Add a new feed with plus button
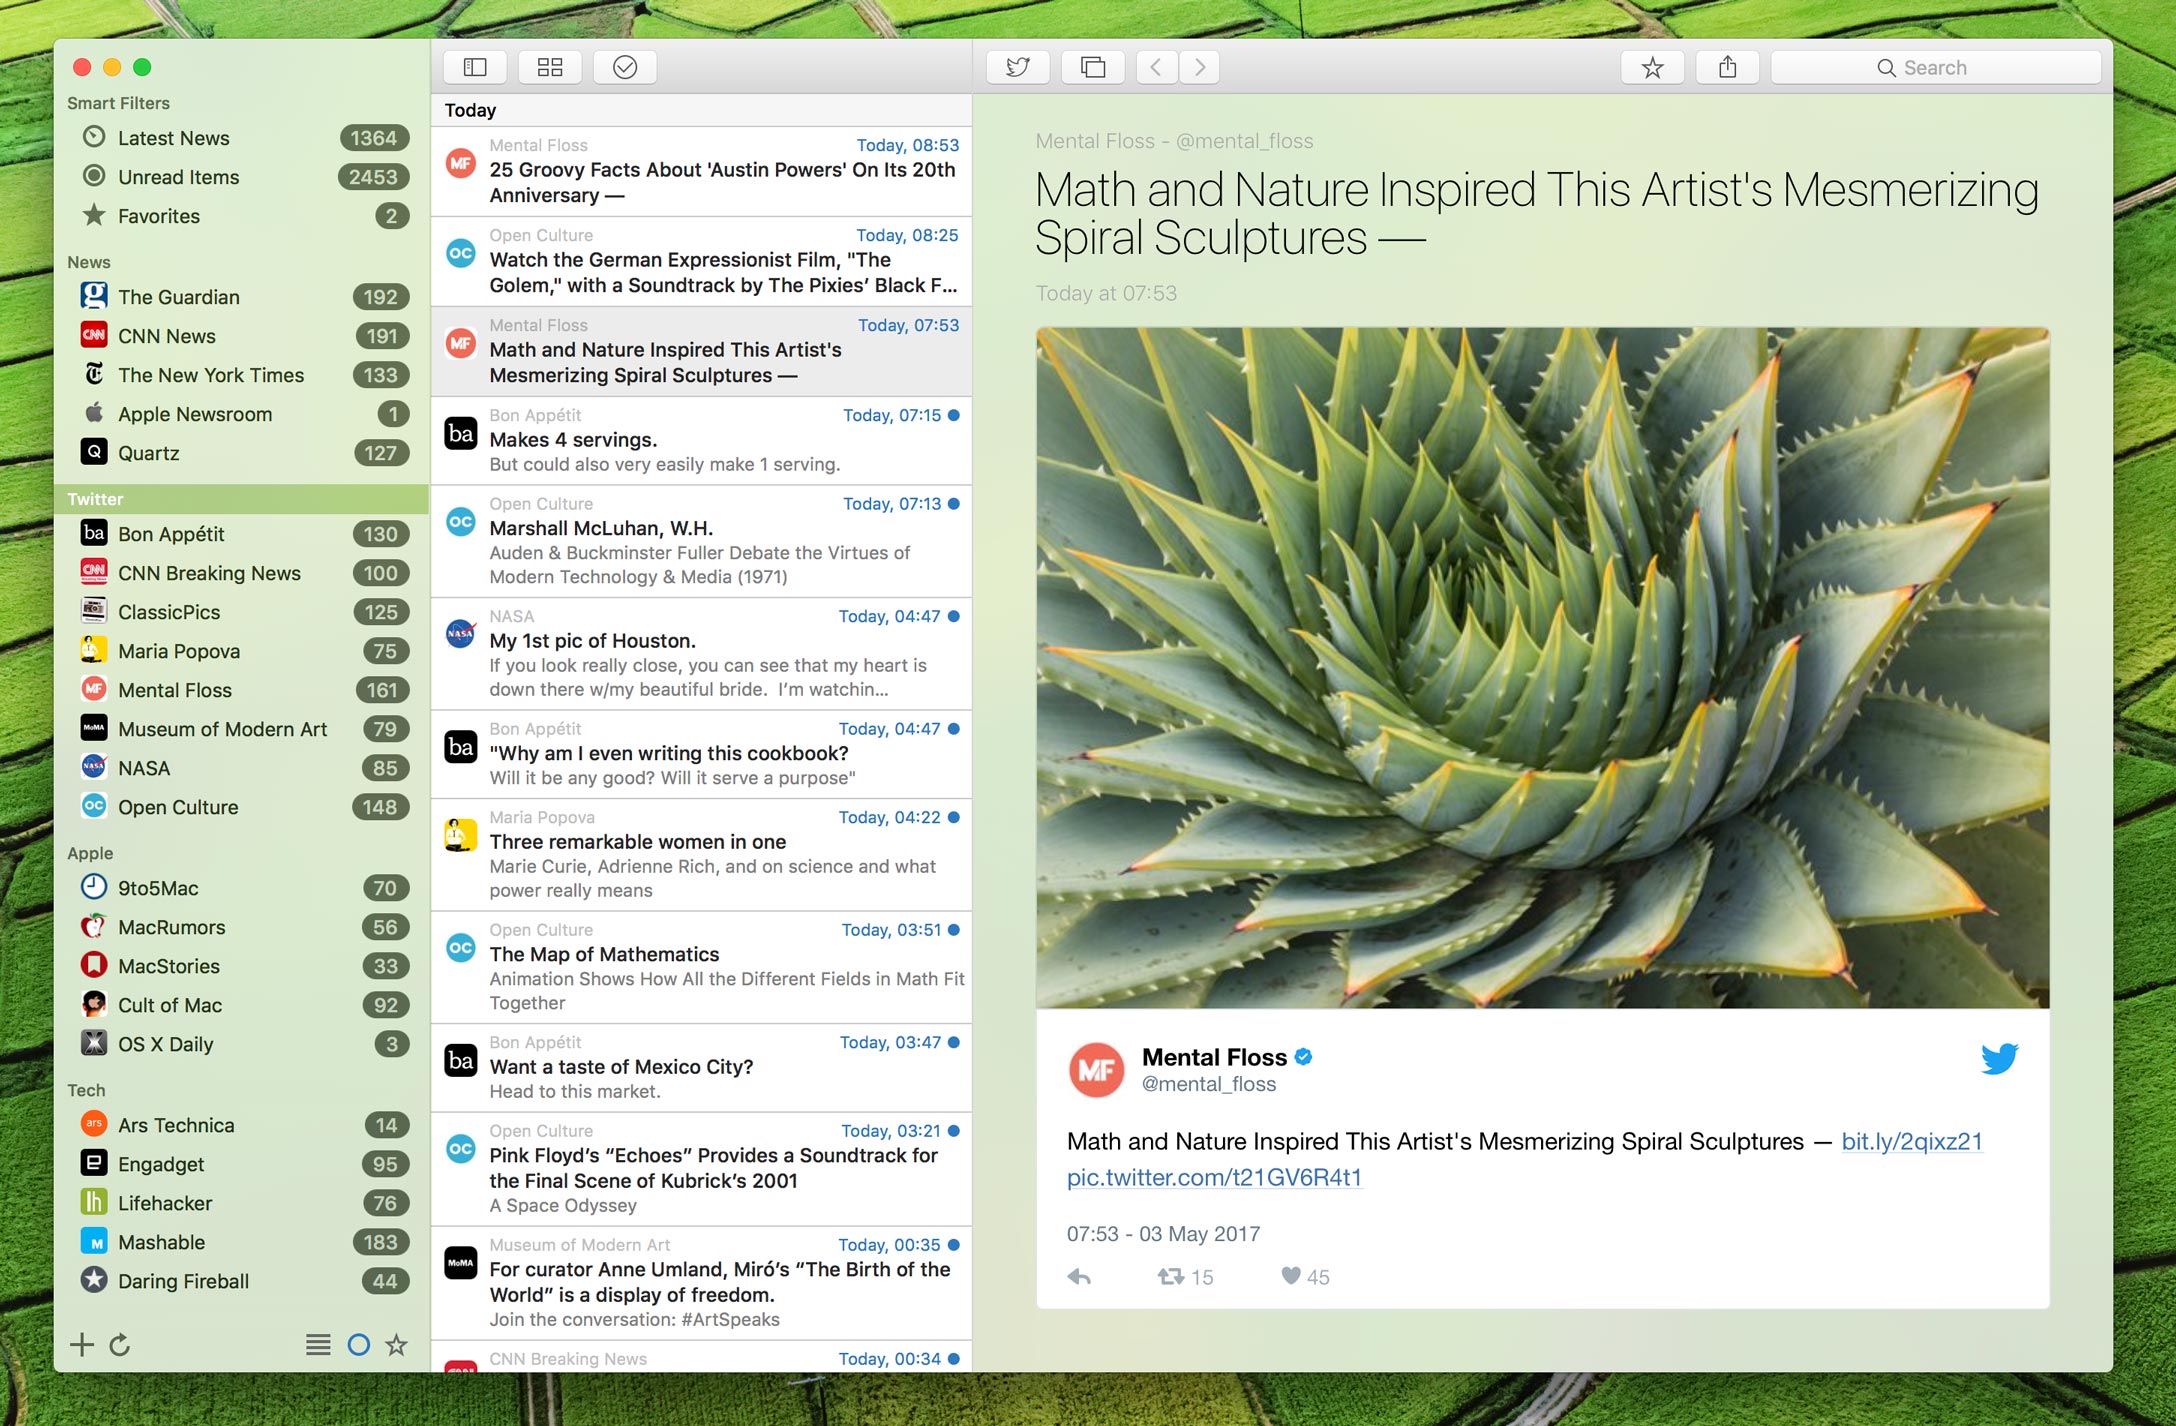This screenshot has width=2176, height=1426. pos(82,1345)
